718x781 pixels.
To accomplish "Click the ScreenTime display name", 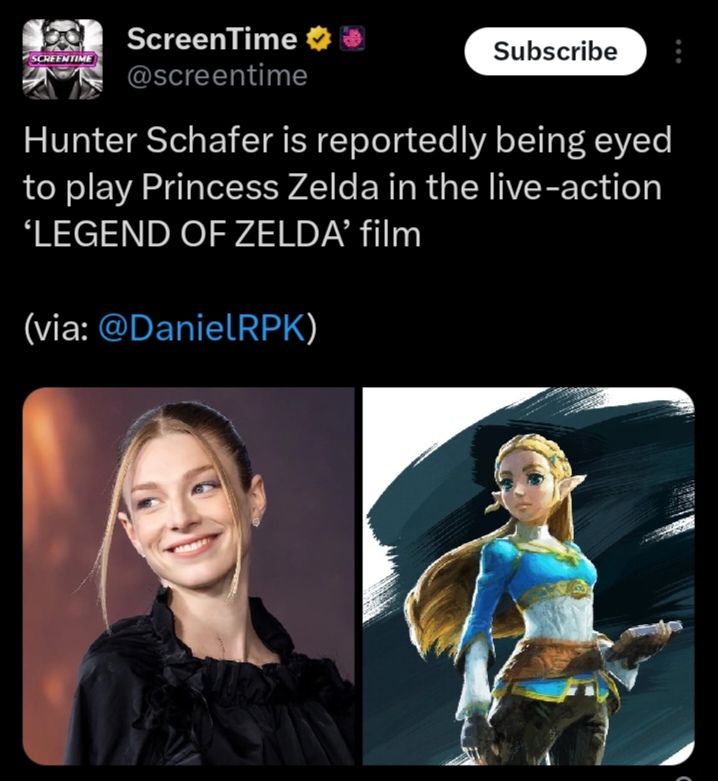I will [x=212, y=39].
